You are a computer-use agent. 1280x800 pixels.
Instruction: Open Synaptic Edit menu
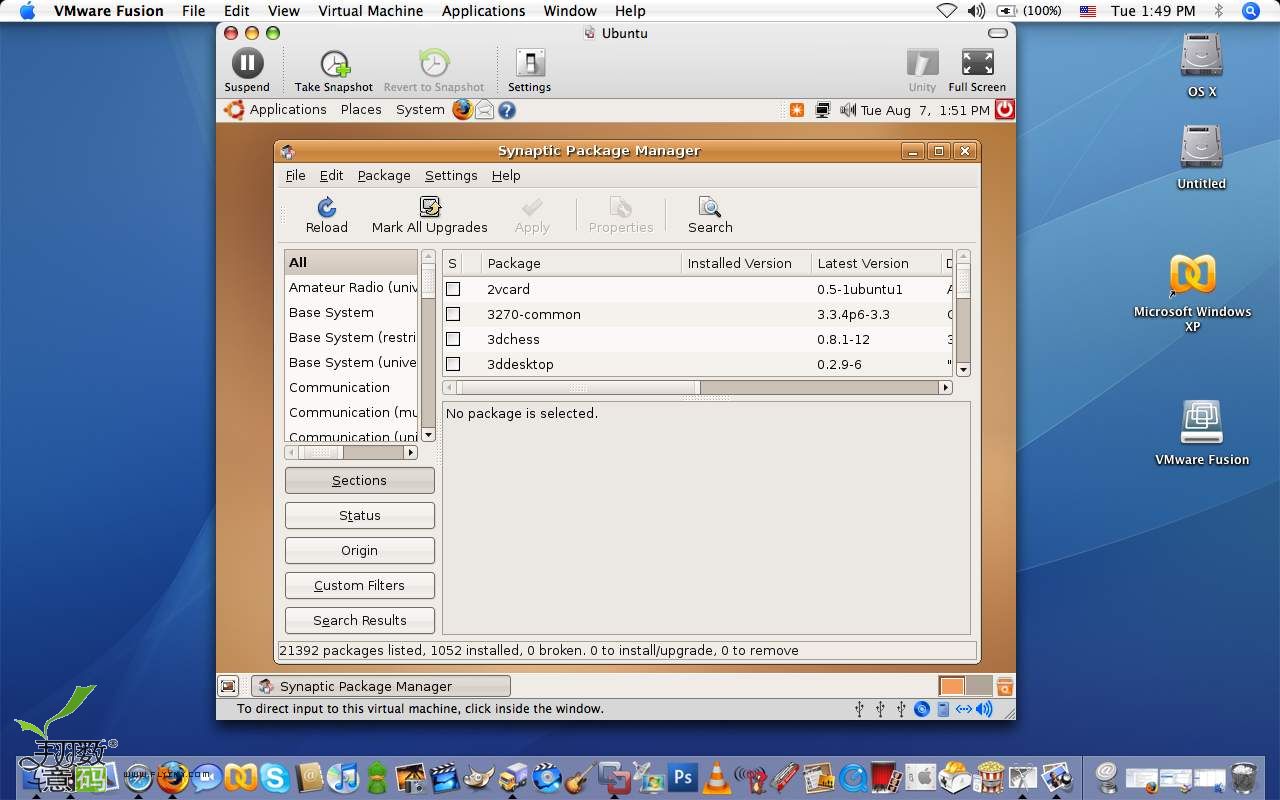click(331, 175)
